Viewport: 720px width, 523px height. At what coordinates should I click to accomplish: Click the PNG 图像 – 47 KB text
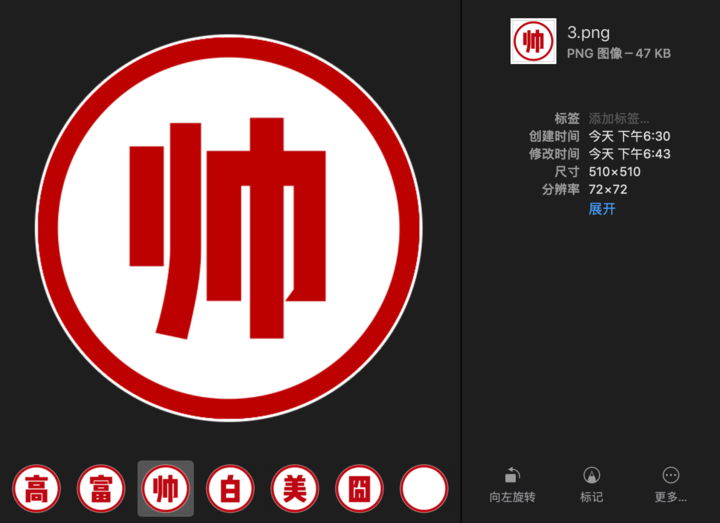(619, 53)
